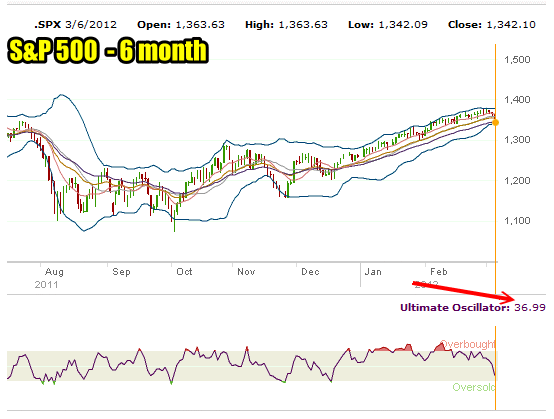
Task: Click the Nov month label on time axis
Action: 246,272
